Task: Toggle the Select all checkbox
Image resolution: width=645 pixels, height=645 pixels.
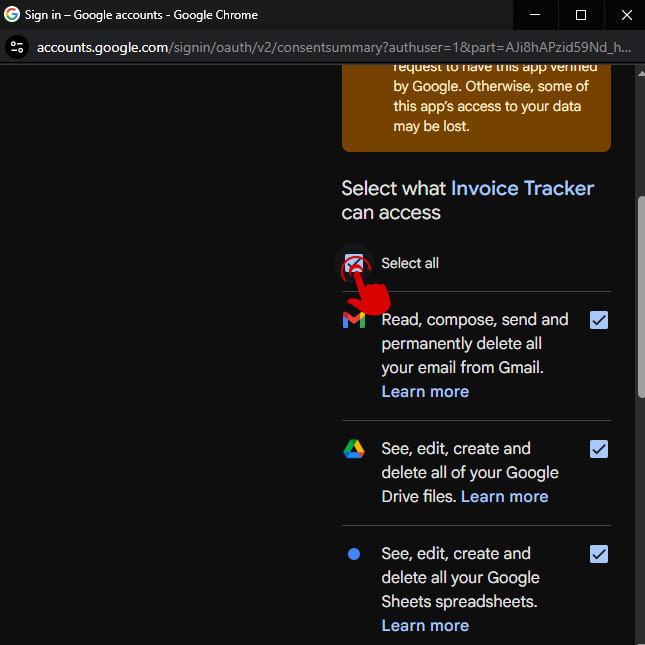Action: 354,264
